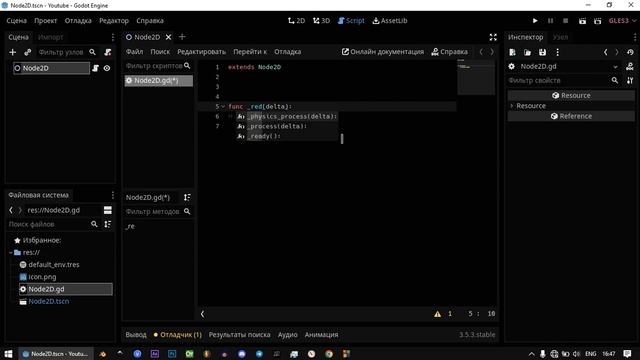Open the Анимация bottom panel
This screenshot has height=360, width=640.
(x=321, y=335)
